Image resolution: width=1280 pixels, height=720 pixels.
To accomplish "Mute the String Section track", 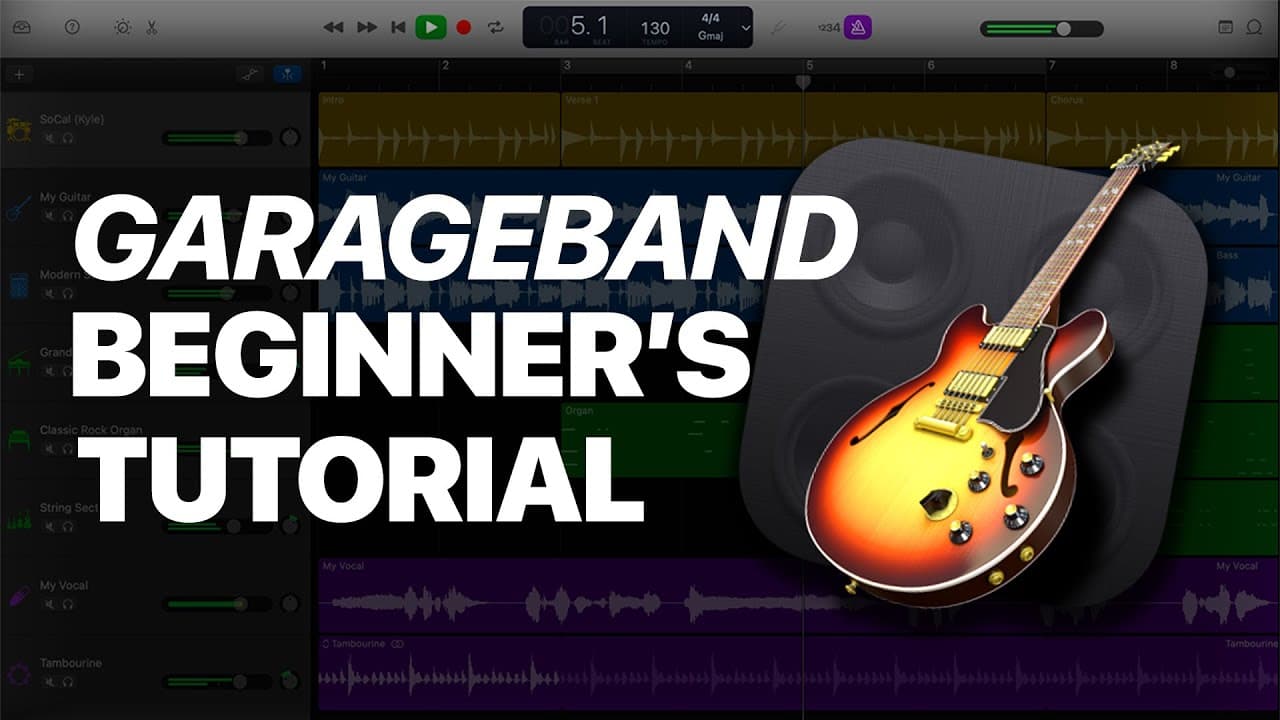I will (x=48, y=526).
